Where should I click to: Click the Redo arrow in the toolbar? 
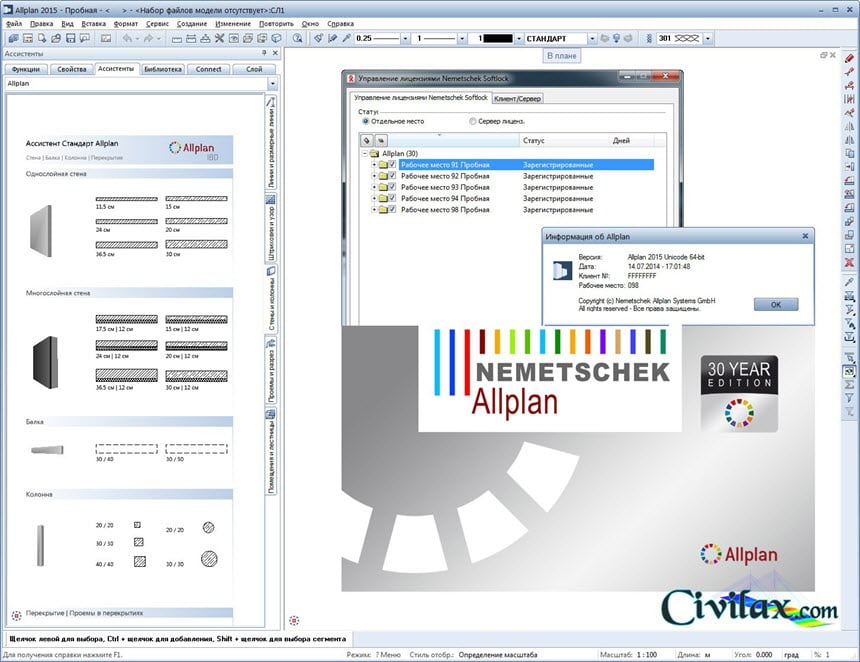click(148, 38)
